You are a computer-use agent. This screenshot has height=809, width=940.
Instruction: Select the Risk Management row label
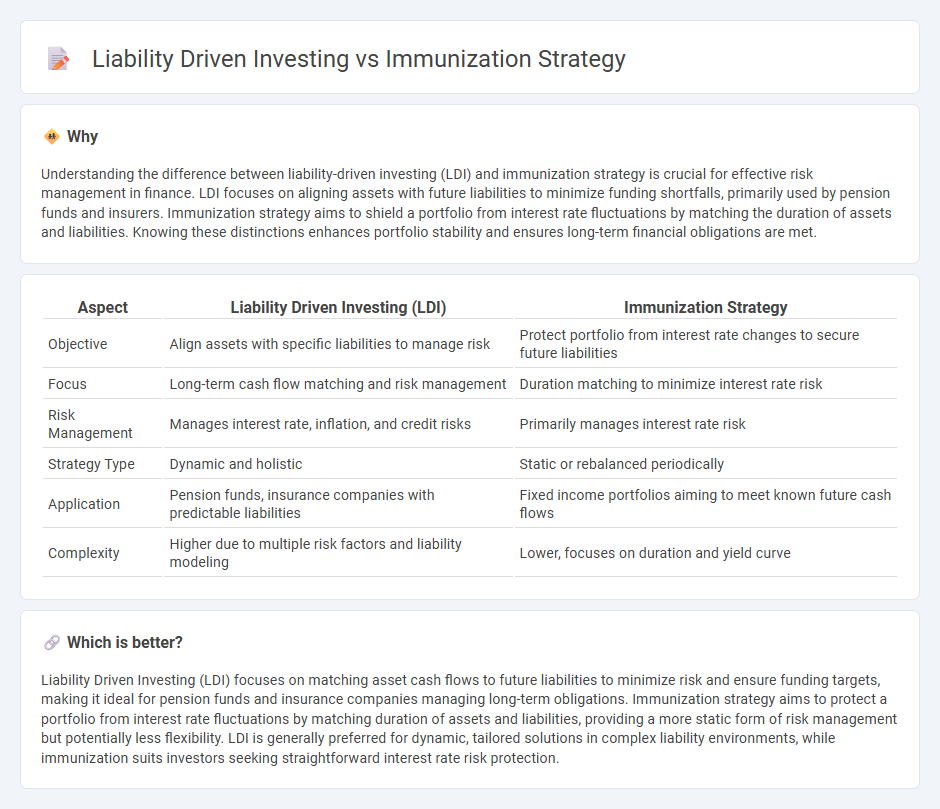coord(90,424)
